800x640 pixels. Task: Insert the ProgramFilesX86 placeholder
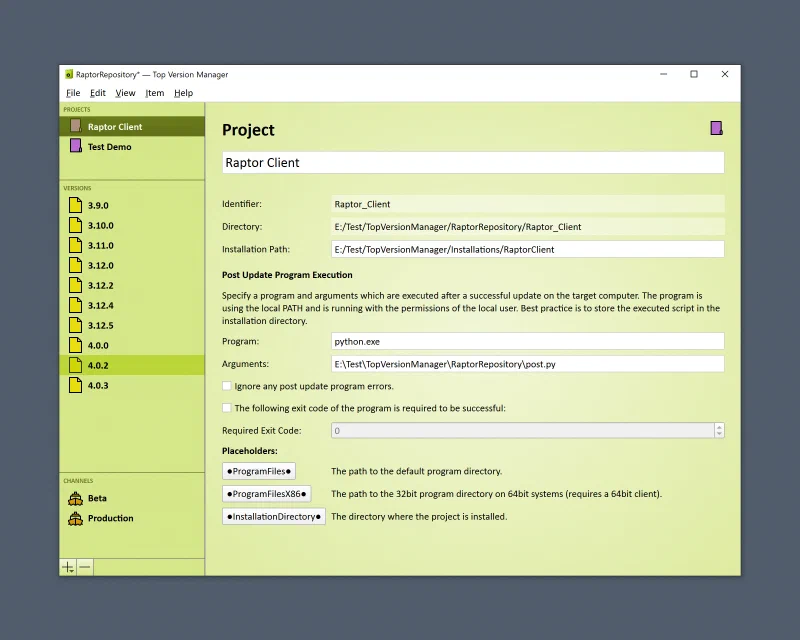point(266,494)
